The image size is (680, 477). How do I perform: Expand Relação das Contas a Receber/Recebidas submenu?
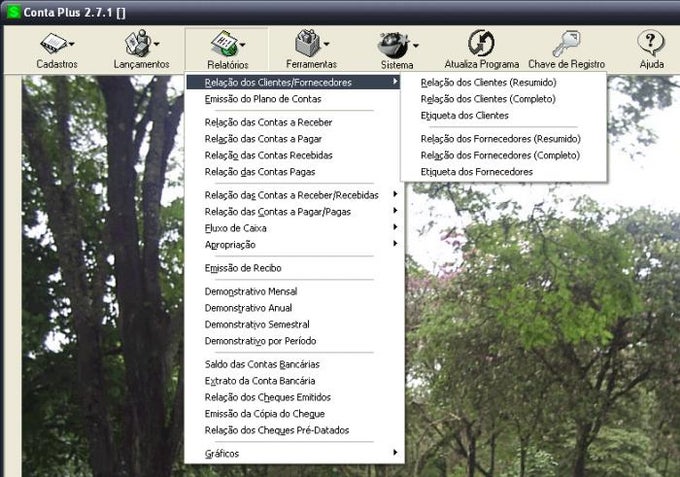pyautogui.click(x=293, y=195)
